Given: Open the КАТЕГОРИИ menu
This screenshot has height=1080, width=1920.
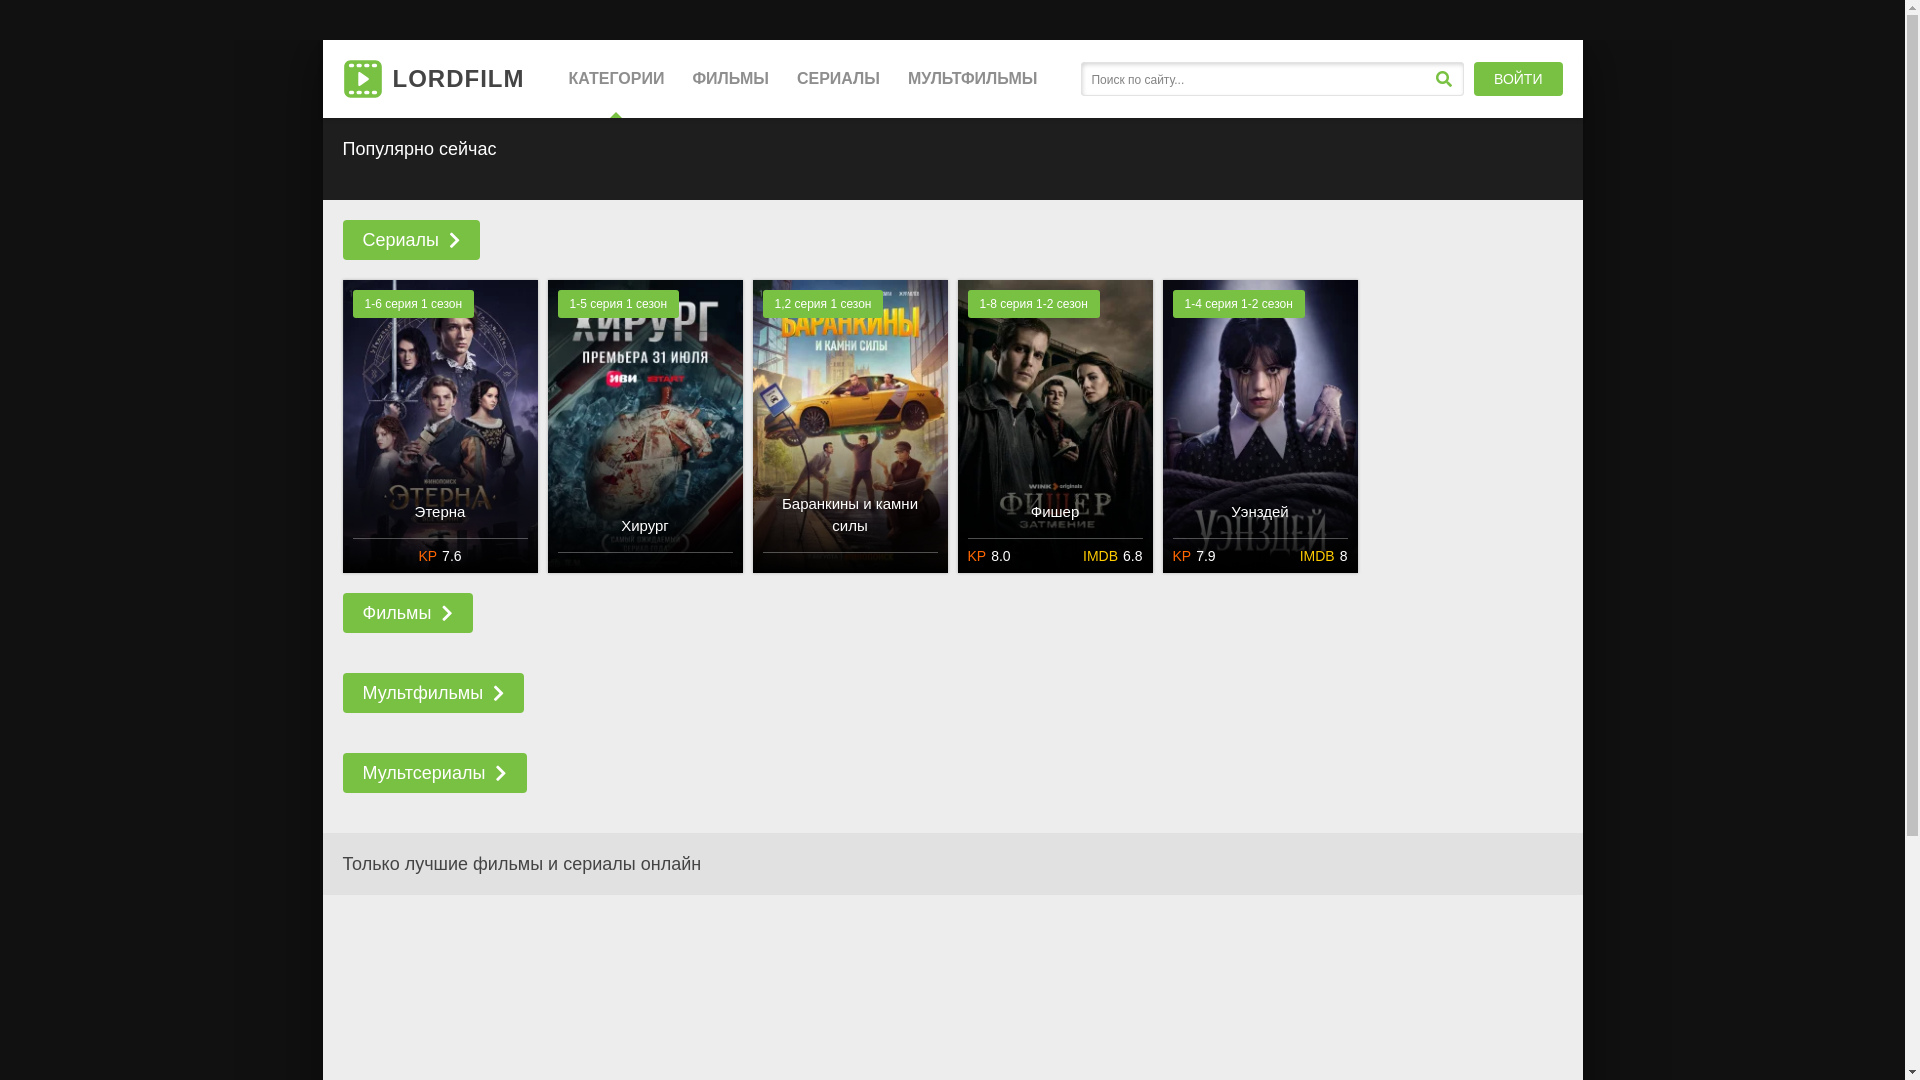Looking at the screenshot, I should tap(616, 79).
